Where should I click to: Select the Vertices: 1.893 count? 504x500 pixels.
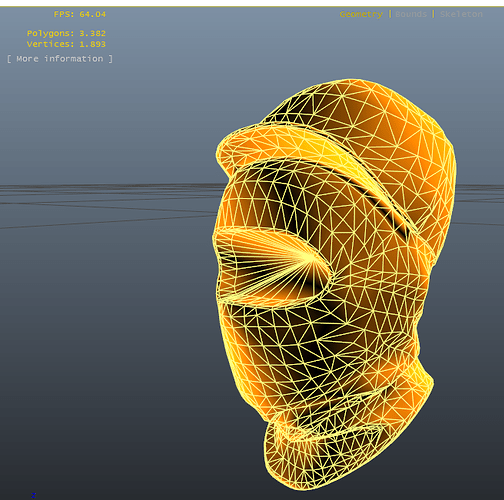pyautogui.click(x=66, y=44)
